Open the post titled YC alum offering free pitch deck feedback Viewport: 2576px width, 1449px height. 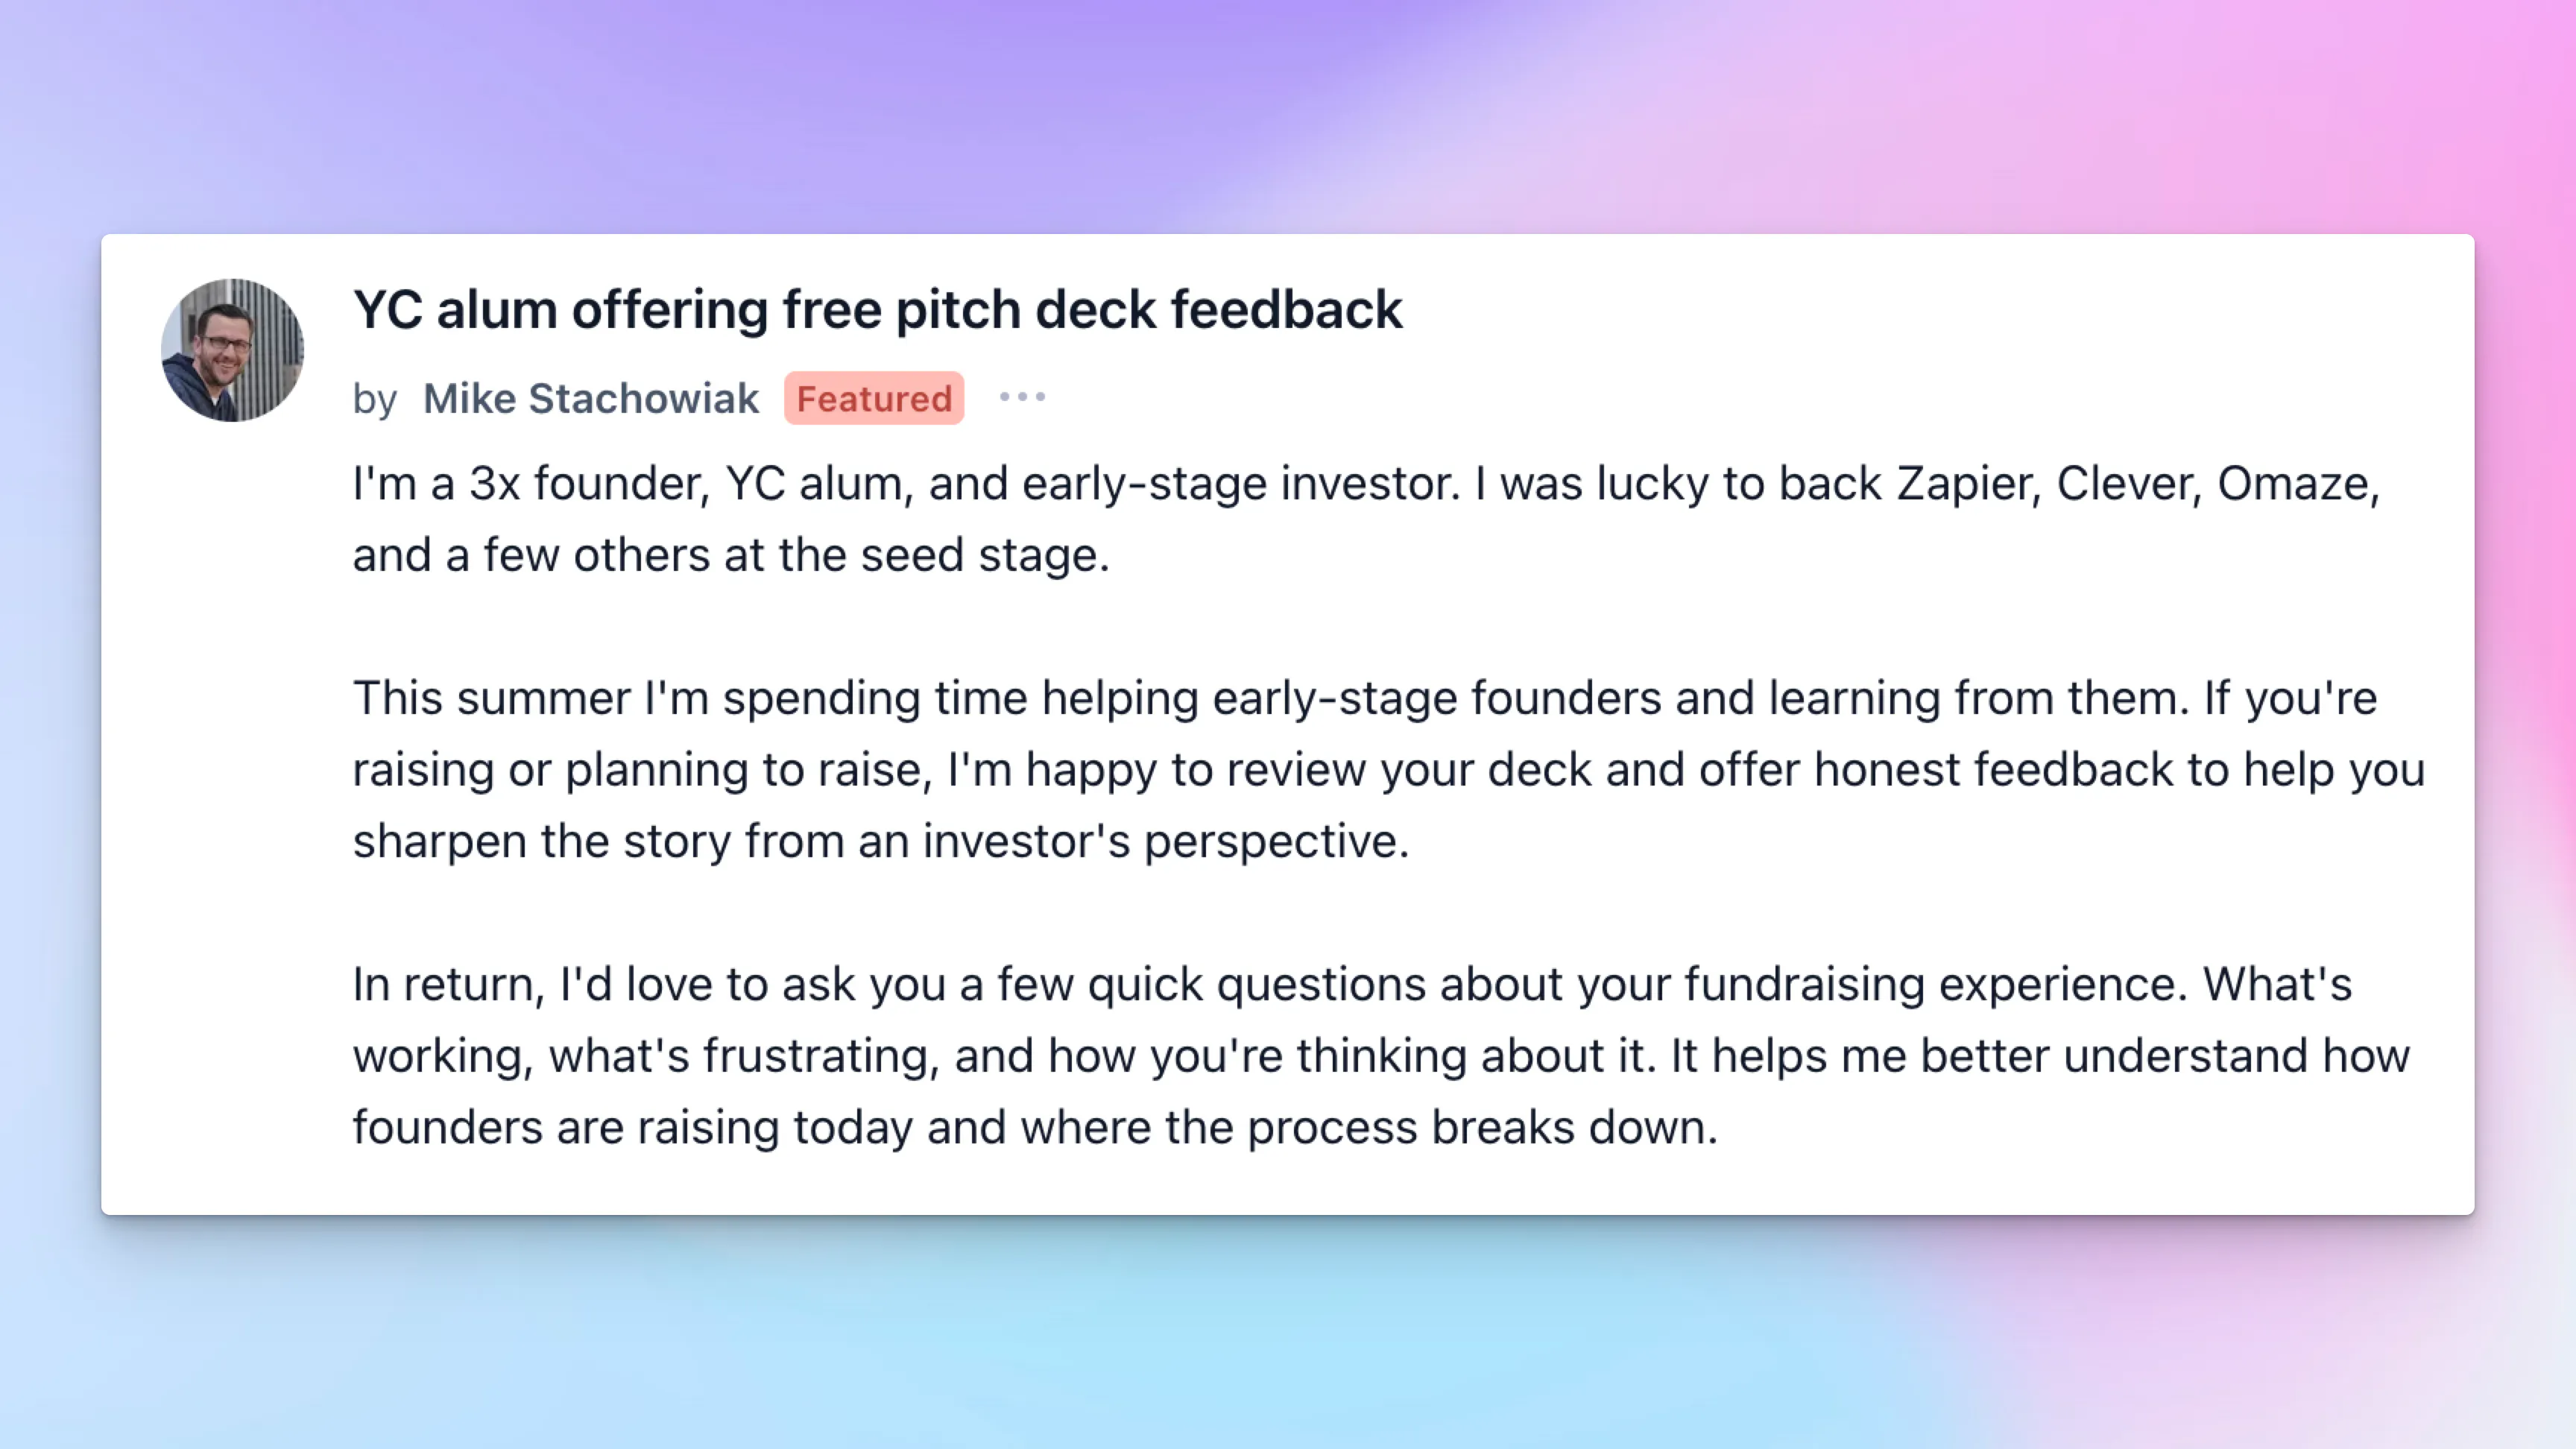click(x=877, y=309)
